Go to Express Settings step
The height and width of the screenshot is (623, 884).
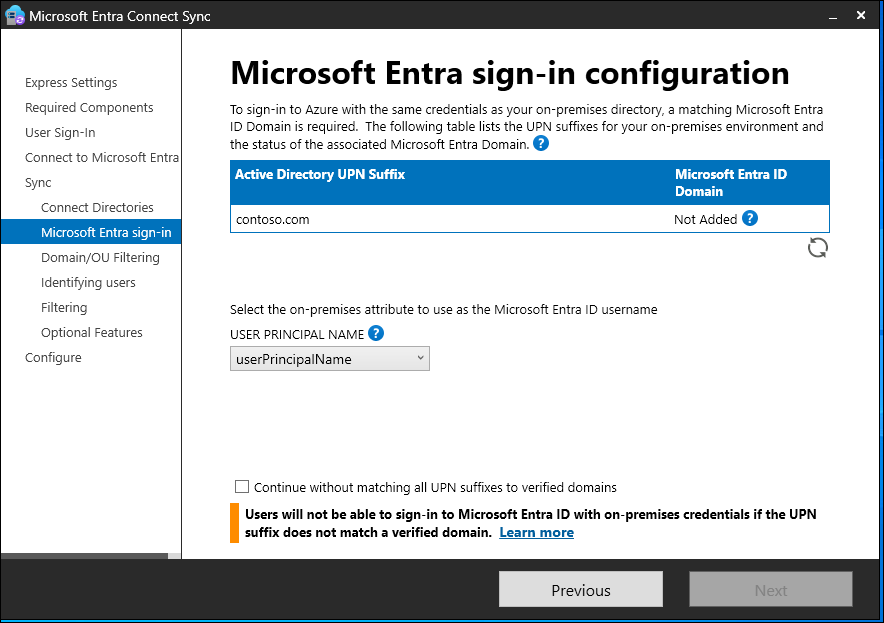click(71, 83)
